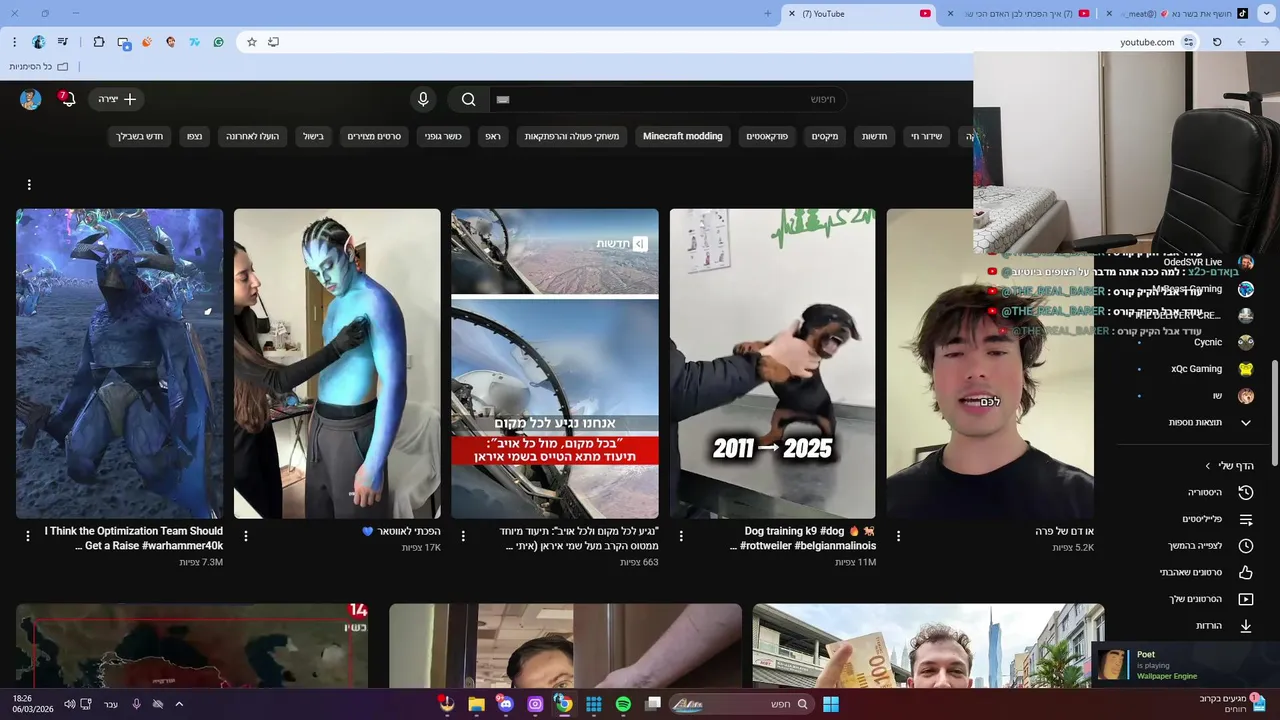
Task: Open Chrome profile avatar
Action: point(39,42)
